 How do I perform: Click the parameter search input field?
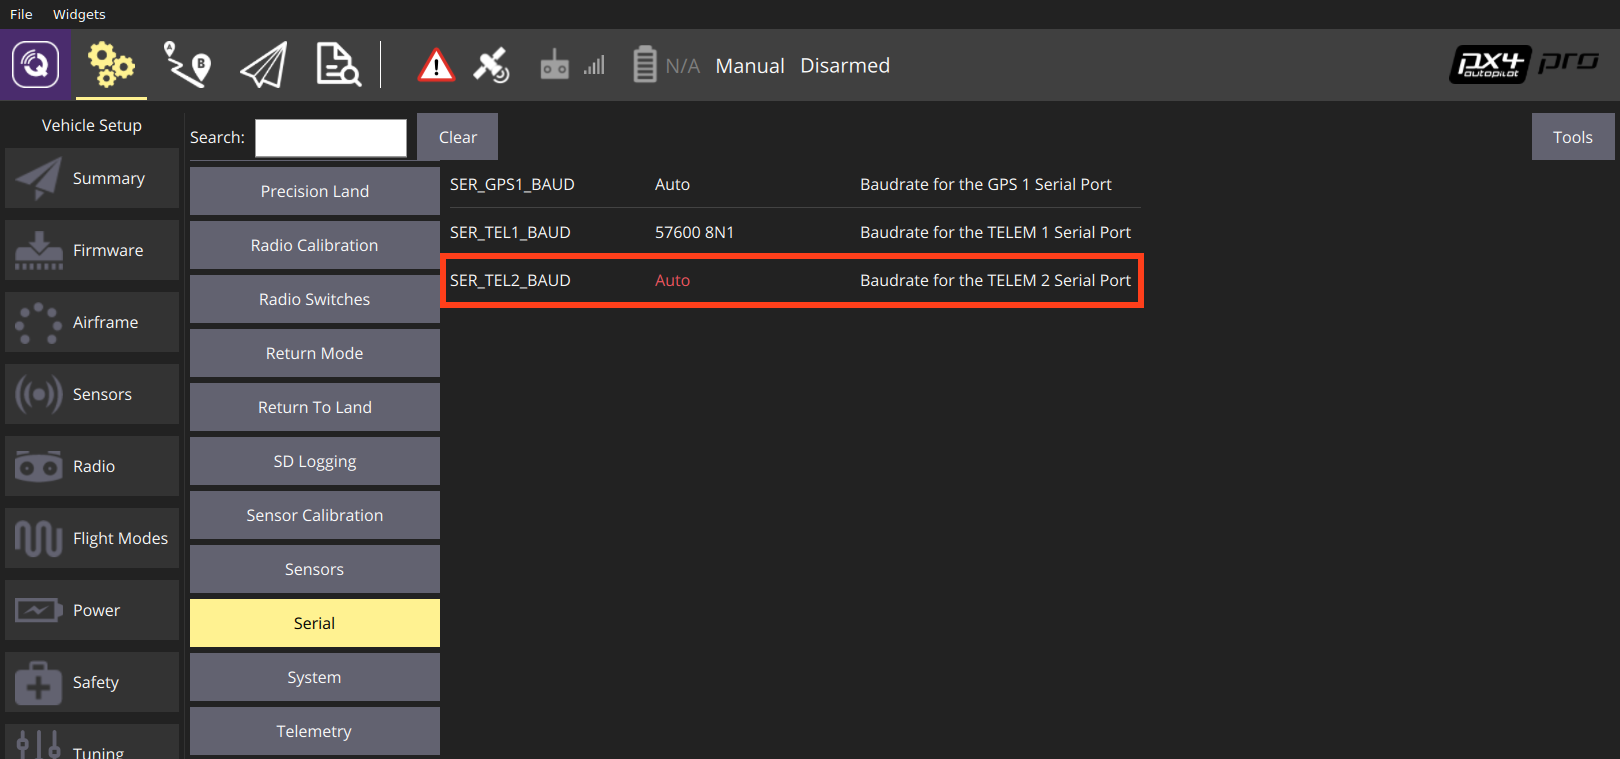[x=331, y=138]
